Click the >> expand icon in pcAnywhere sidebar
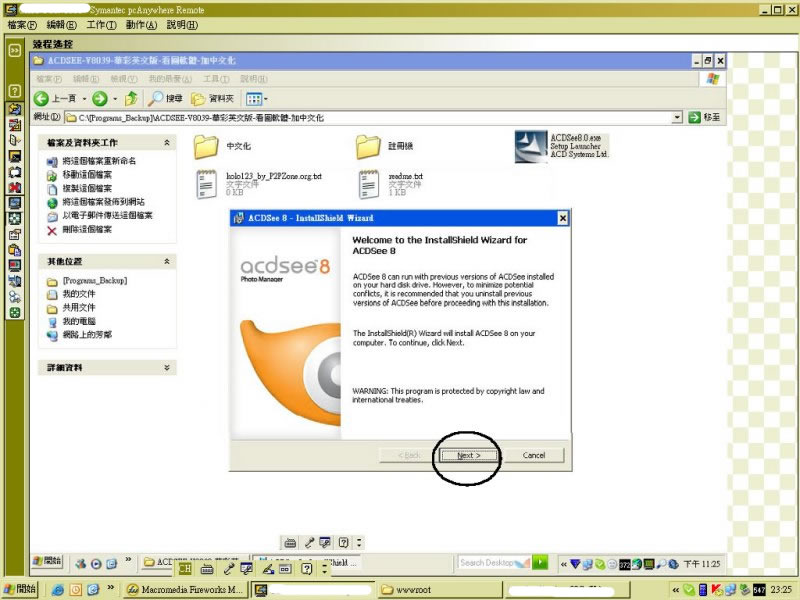The image size is (800, 600). tap(15, 50)
